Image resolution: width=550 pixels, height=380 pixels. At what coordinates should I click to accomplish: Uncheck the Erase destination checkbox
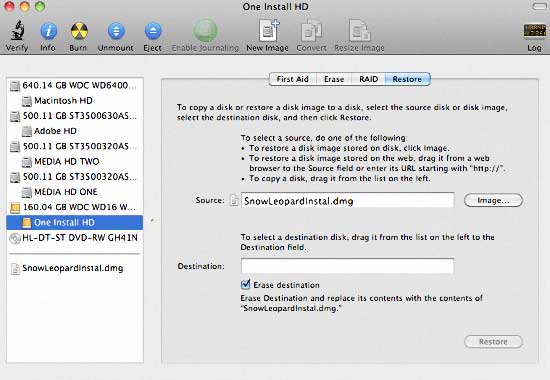(246, 284)
